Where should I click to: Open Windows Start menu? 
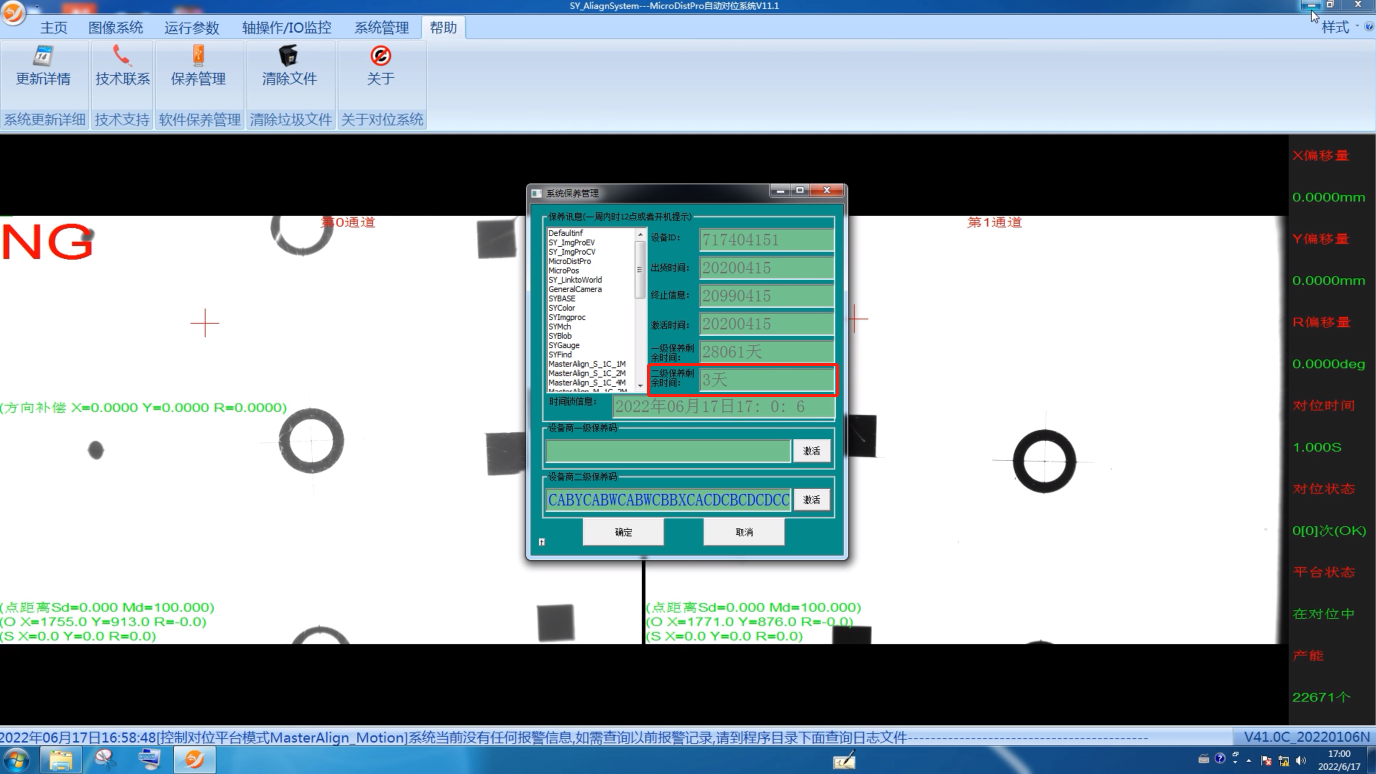click(x=16, y=760)
